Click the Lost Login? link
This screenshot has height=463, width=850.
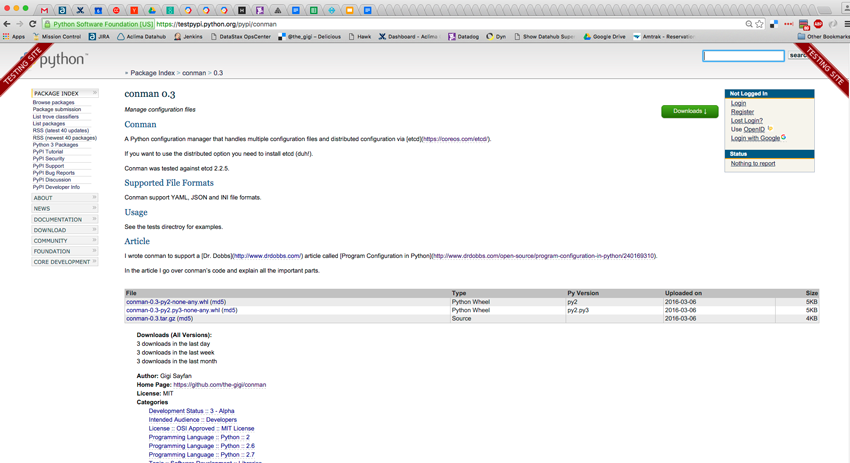tap(746, 120)
